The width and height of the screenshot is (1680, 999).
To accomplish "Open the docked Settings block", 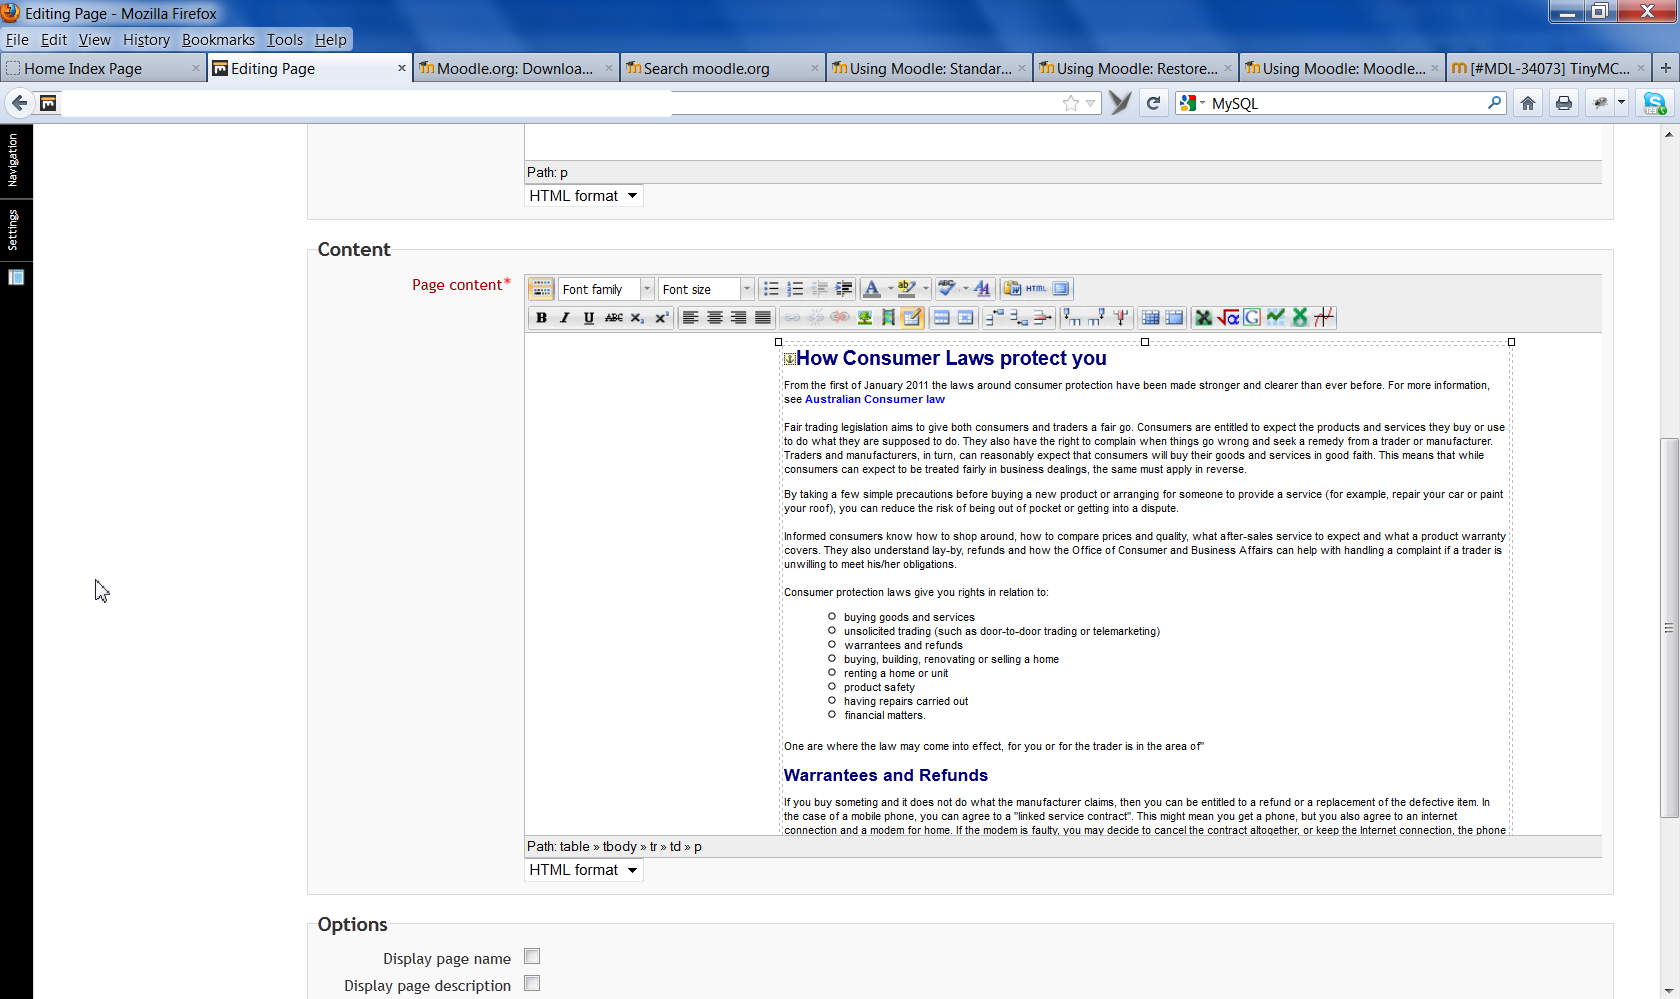I will tap(13, 229).
